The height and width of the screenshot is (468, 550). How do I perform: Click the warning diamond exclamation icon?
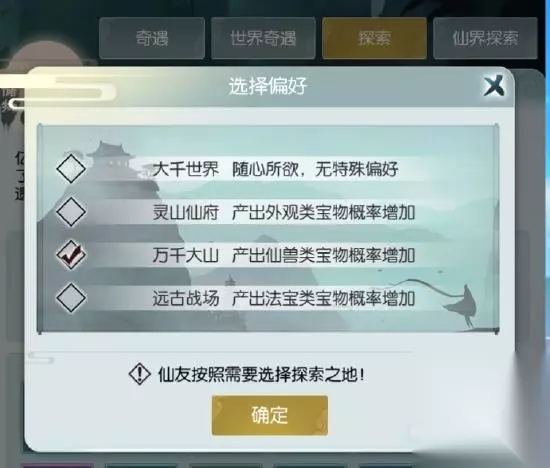139,374
